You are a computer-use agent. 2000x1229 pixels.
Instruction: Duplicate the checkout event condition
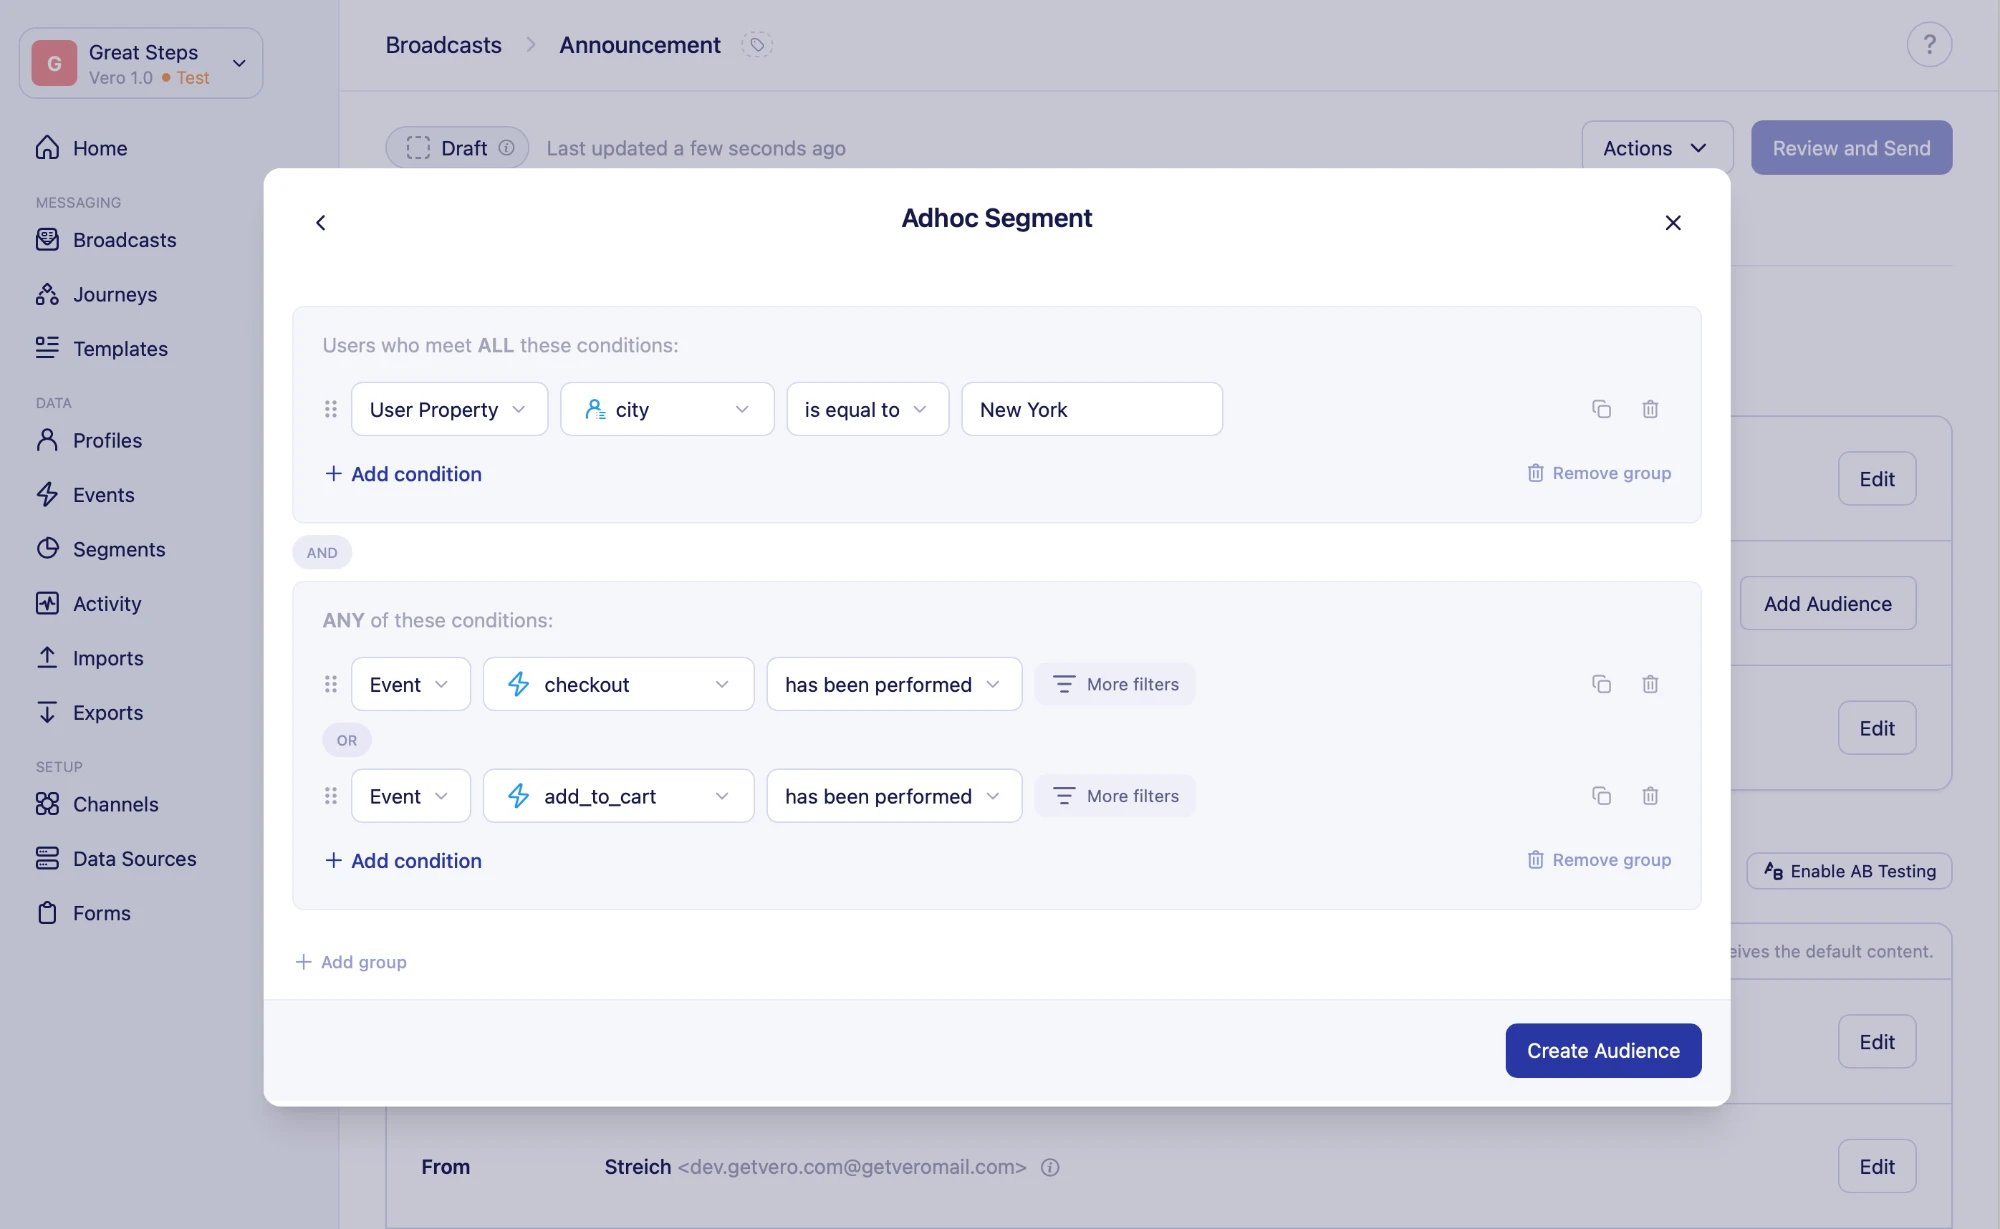1601,684
